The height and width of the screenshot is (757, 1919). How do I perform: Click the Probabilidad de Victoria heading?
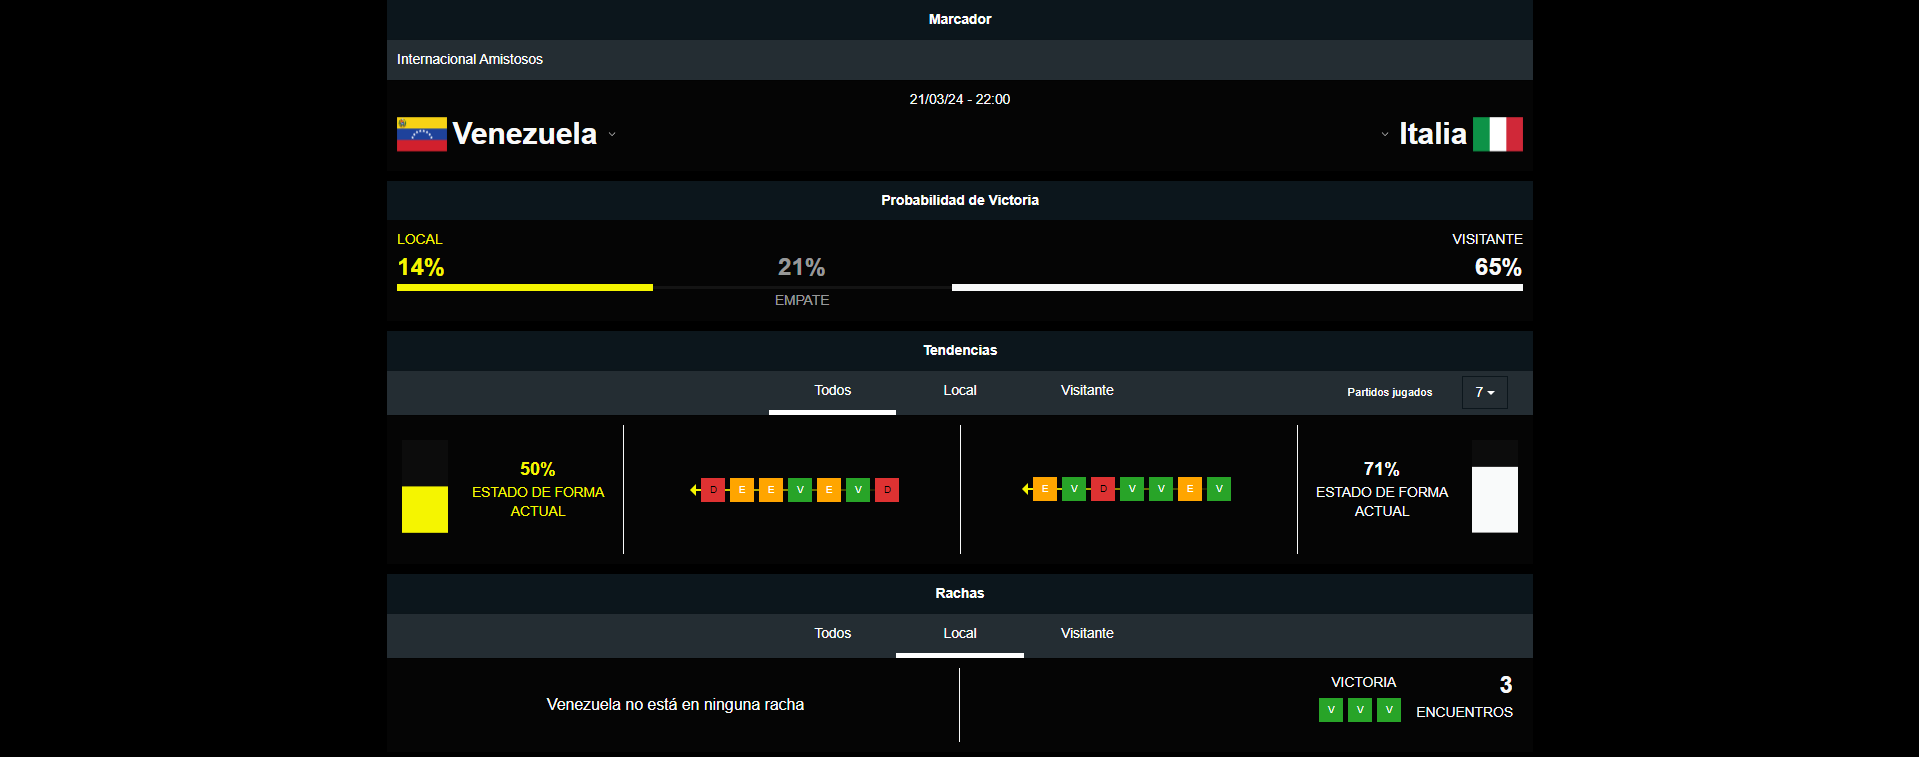click(960, 201)
